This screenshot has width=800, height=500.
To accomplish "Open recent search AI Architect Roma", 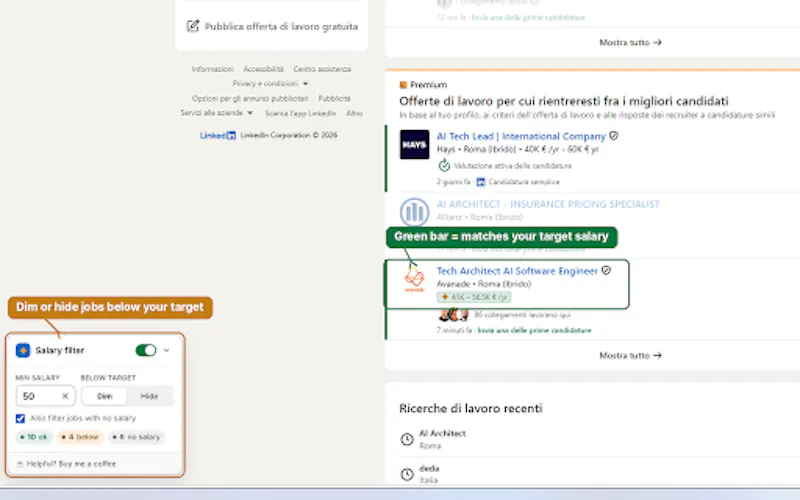I will [x=442, y=439].
